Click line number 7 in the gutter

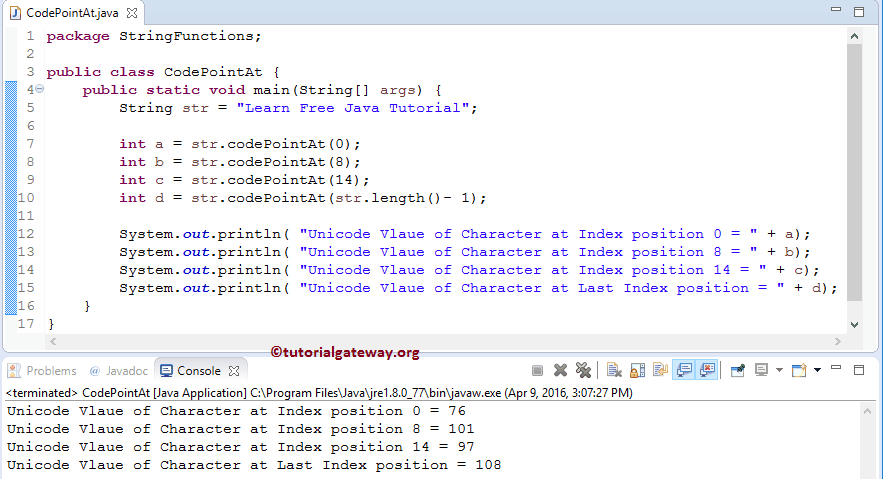tap(30, 144)
